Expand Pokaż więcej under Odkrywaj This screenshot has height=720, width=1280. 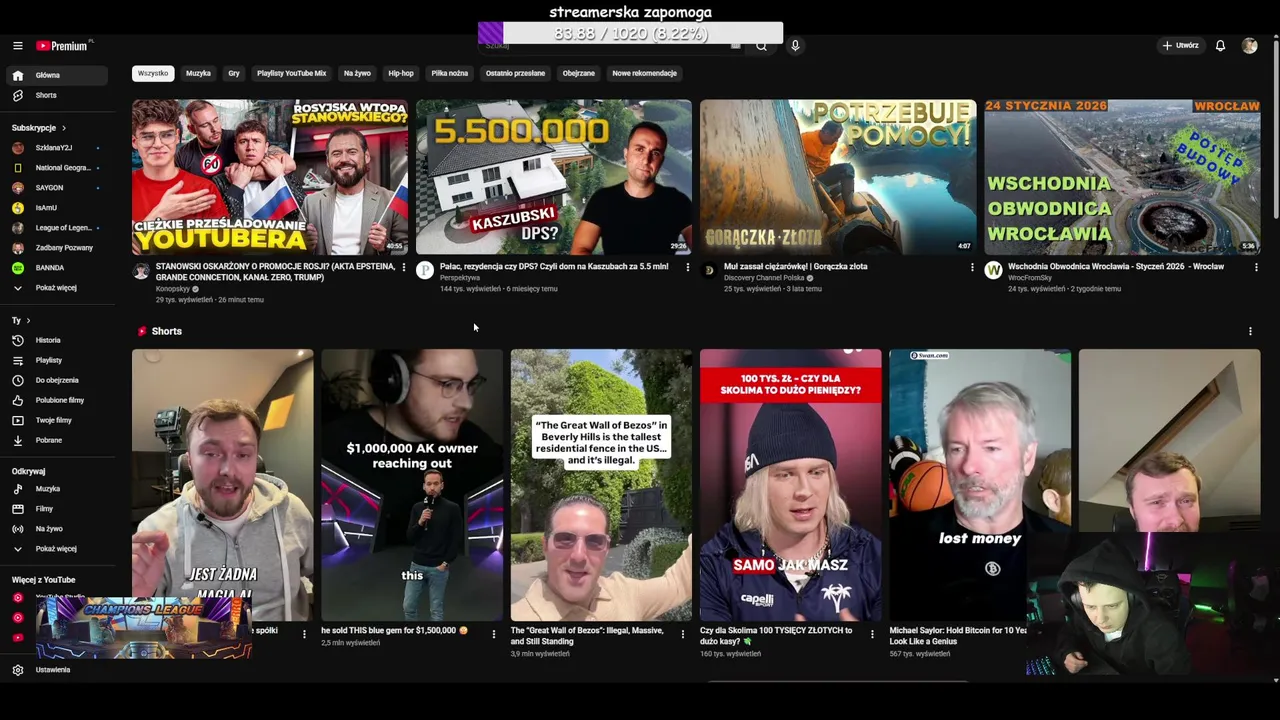57,549
